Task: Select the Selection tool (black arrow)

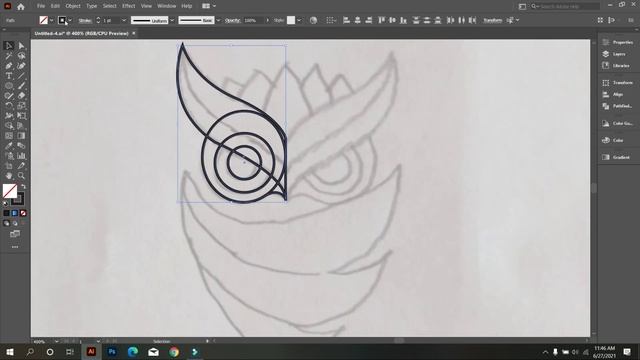Action: pyautogui.click(x=9, y=46)
